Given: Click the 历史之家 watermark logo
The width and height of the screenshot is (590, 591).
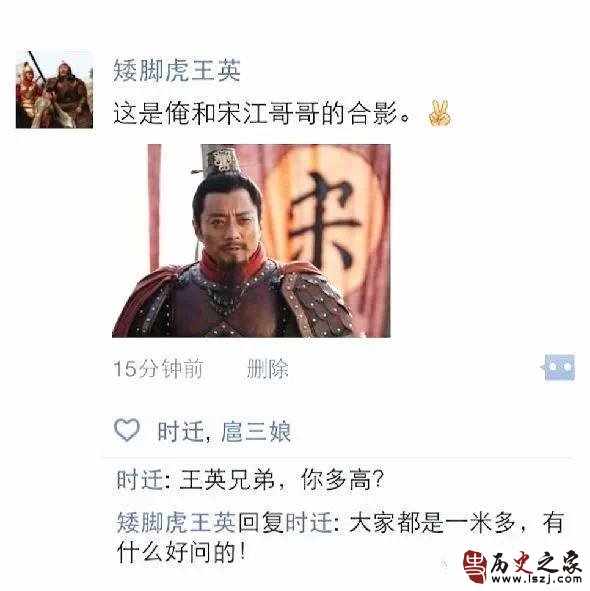Looking at the screenshot, I should (523, 567).
